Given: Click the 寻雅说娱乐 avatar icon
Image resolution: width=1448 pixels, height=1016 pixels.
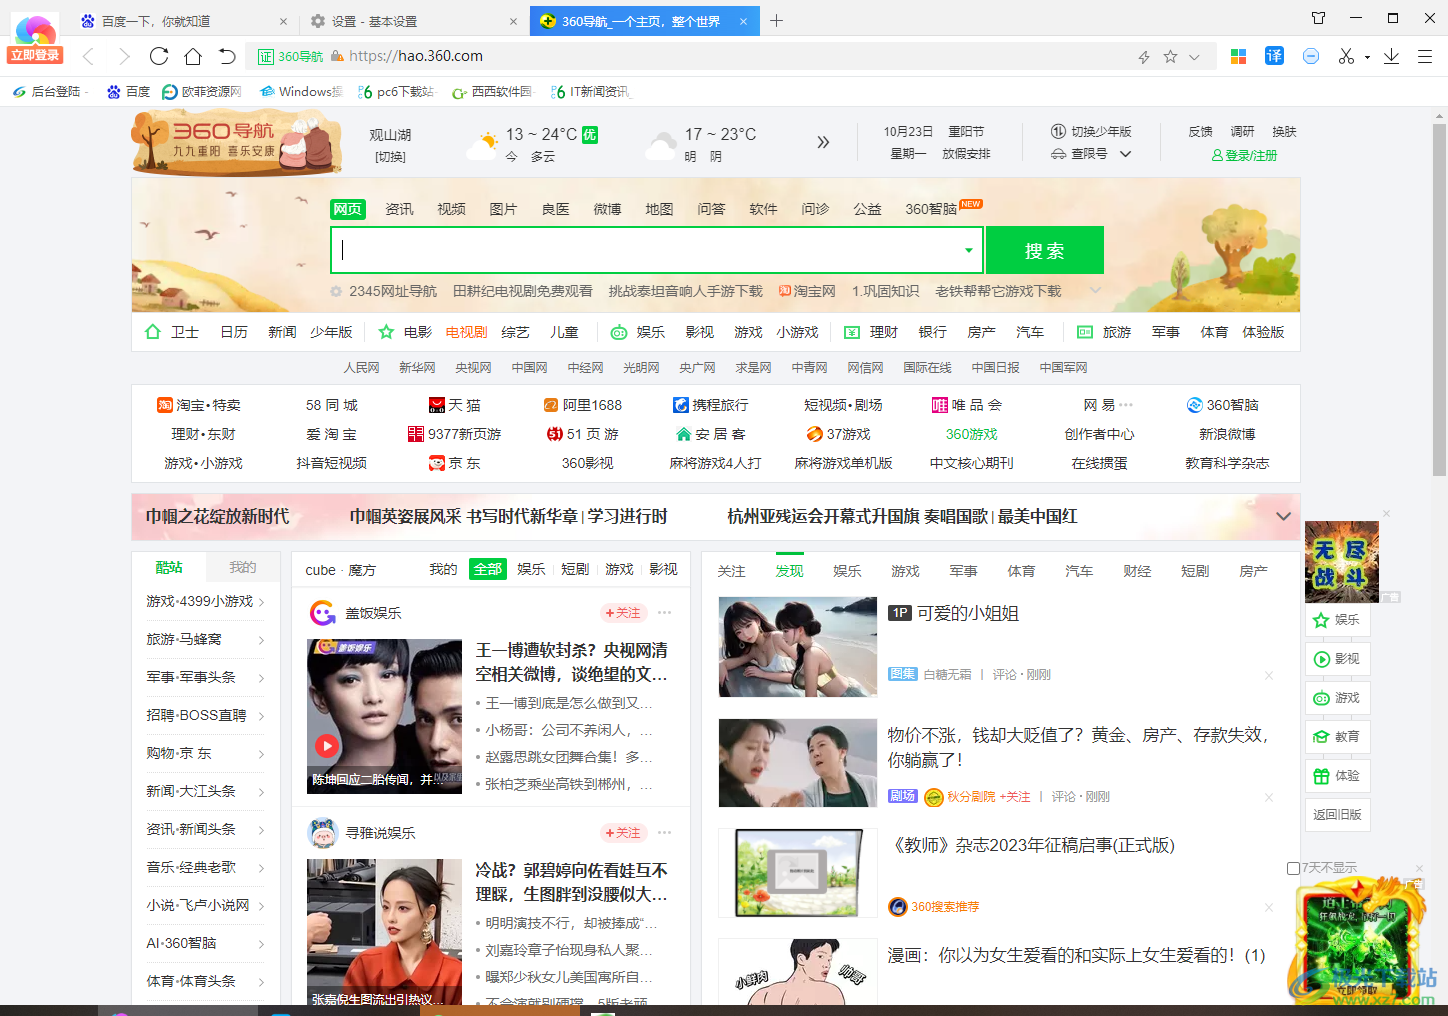Looking at the screenshot, I should [x=322, y=833].
